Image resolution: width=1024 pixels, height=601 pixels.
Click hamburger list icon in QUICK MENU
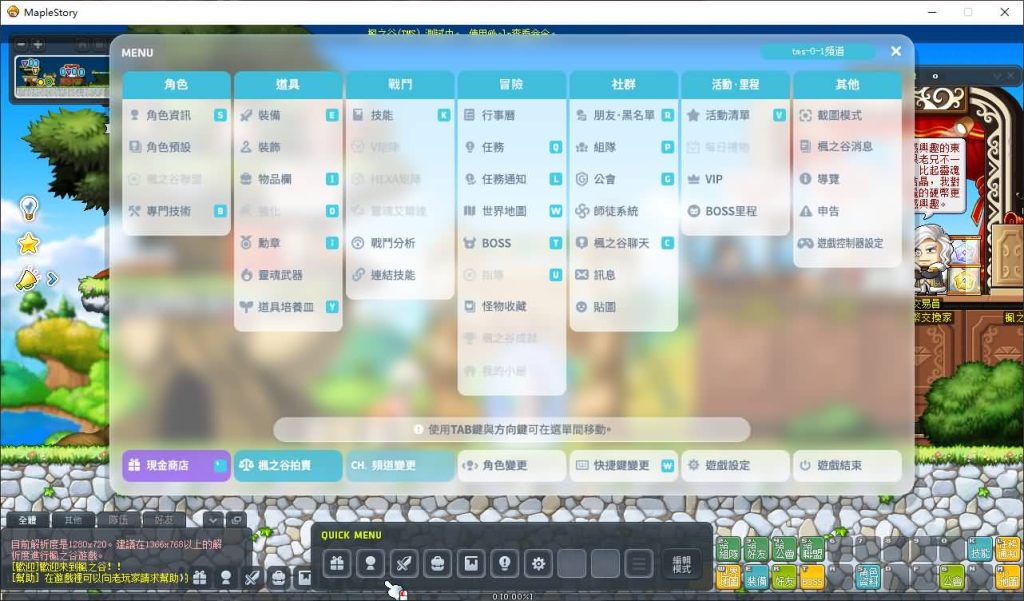point(639,563)
